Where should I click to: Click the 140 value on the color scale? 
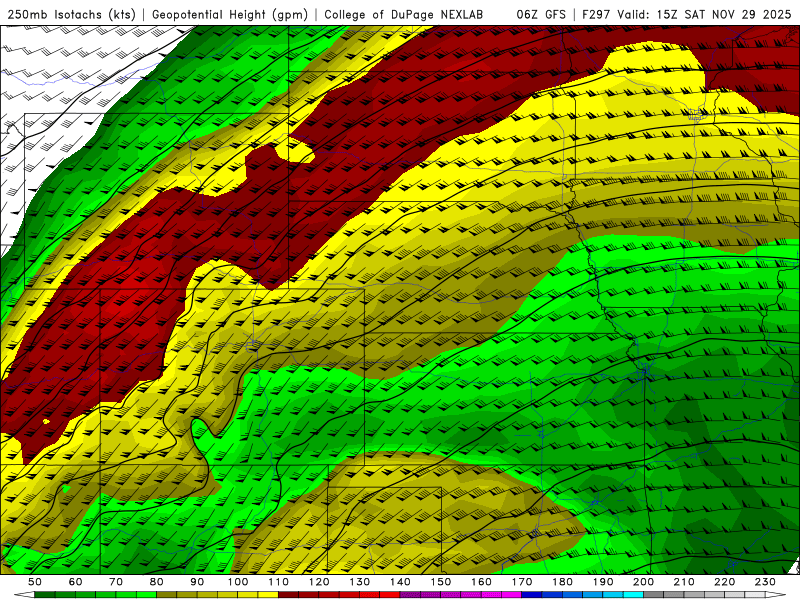pyautogui.click(x=400, y=582)
